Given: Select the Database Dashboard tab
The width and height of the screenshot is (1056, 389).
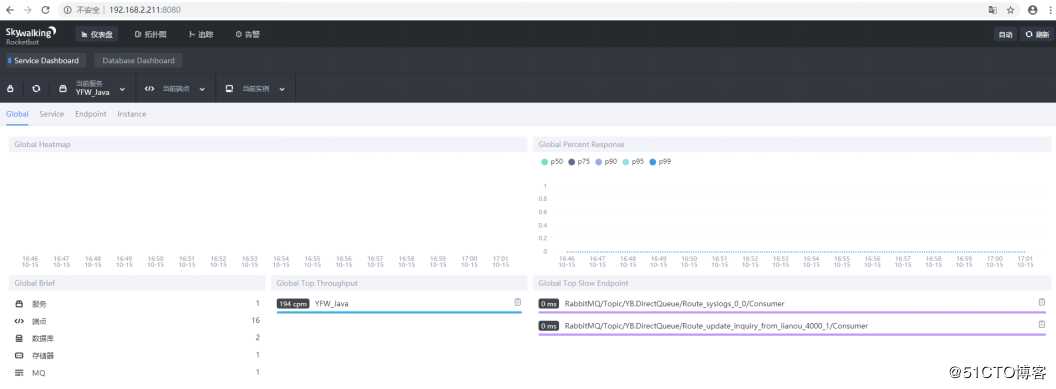Looking at the screenshot, I should 138,61.
